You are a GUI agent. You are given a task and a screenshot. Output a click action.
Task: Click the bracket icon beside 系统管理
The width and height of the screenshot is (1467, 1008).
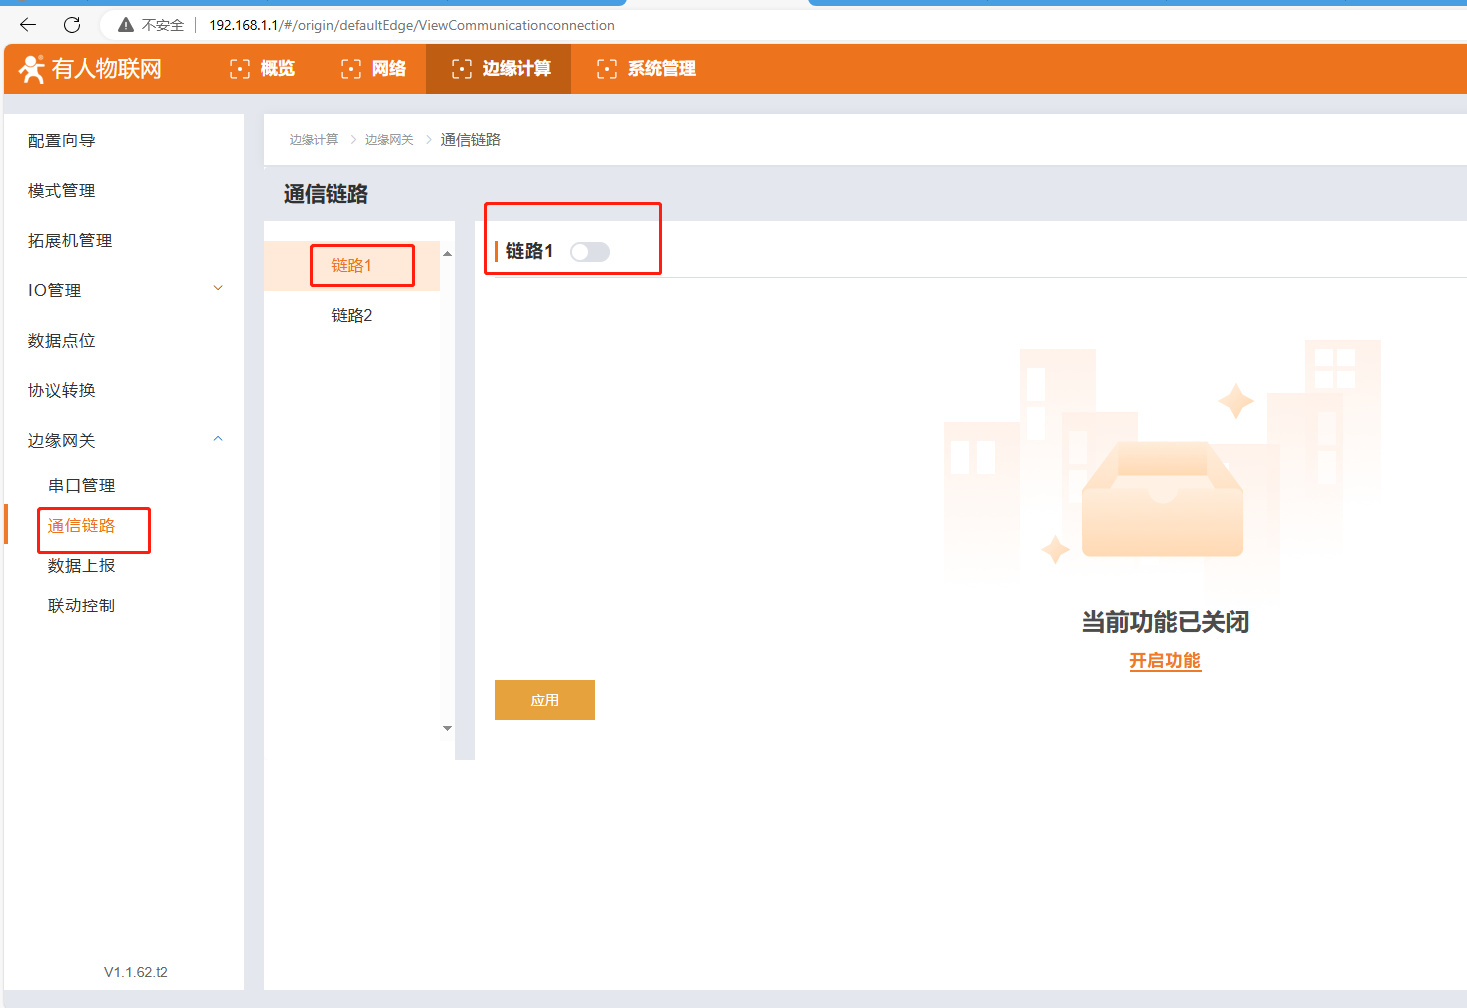coord(607,69)
